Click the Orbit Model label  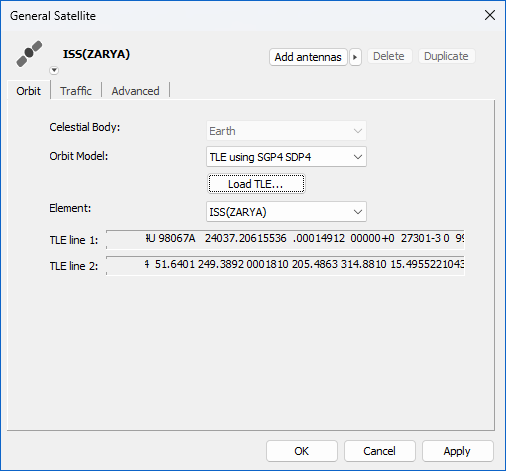tap(79, 156)
